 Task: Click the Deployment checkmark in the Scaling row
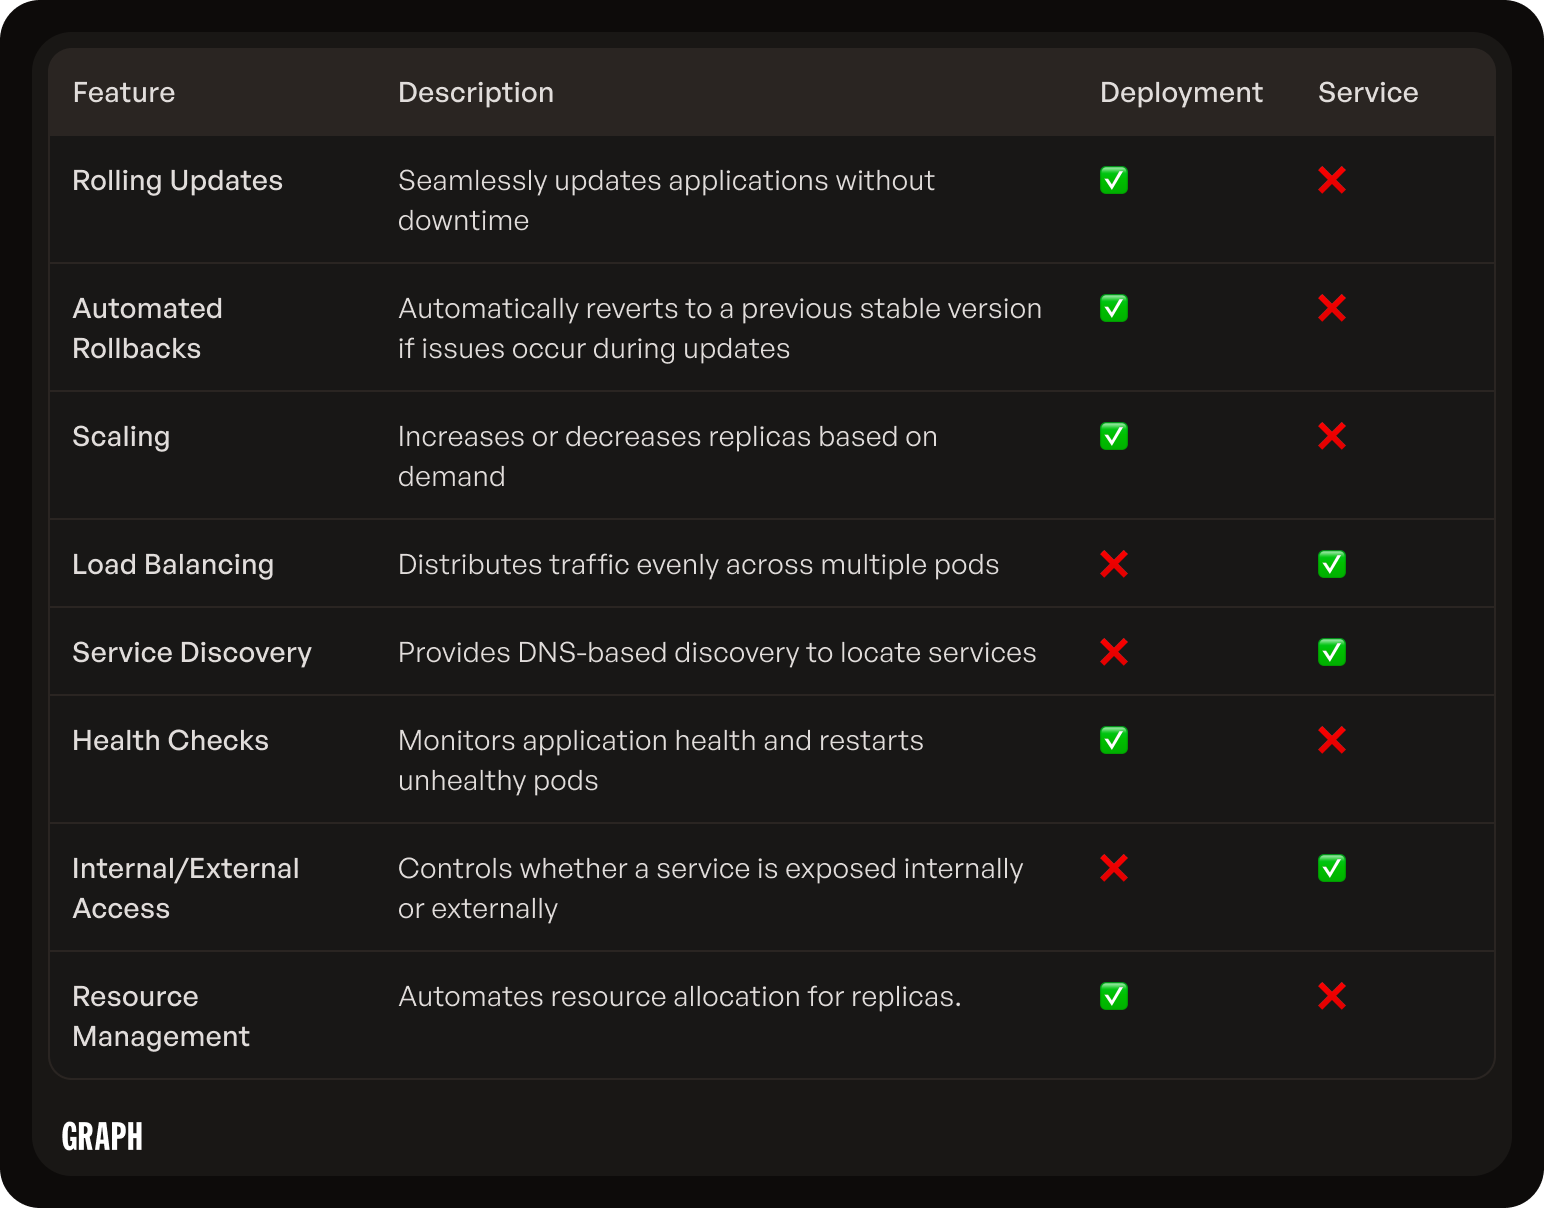pyautogui.click(x=1114, y=436)
